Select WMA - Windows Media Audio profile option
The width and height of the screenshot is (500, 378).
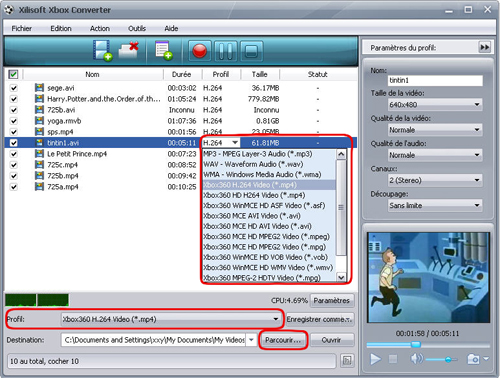(269, 174)
